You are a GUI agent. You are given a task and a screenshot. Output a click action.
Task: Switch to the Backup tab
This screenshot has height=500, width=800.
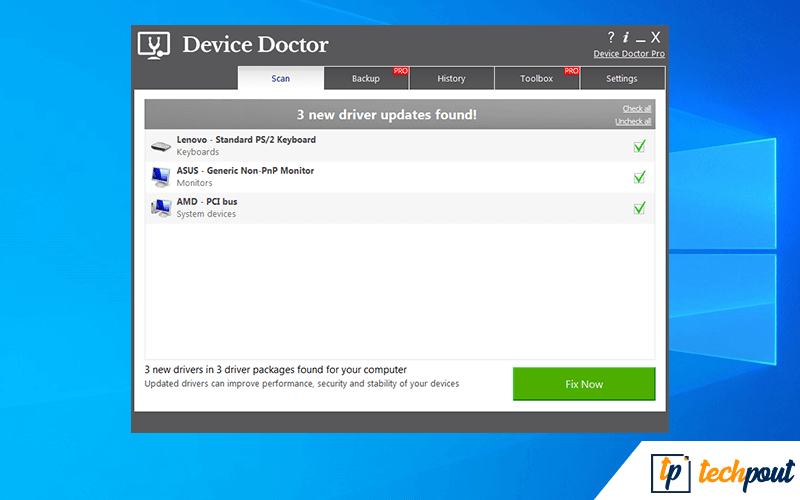(x=366, y=79)
